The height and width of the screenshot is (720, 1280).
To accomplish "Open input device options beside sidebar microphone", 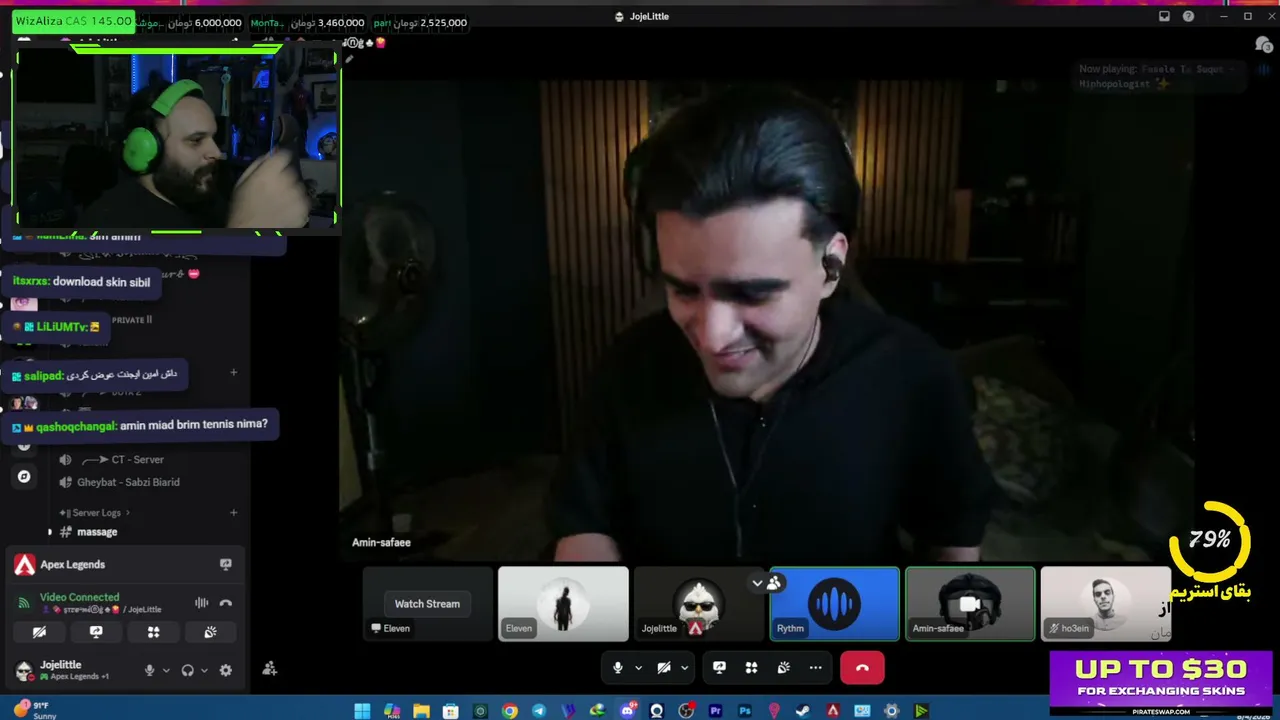I will (x=165, y=670).
